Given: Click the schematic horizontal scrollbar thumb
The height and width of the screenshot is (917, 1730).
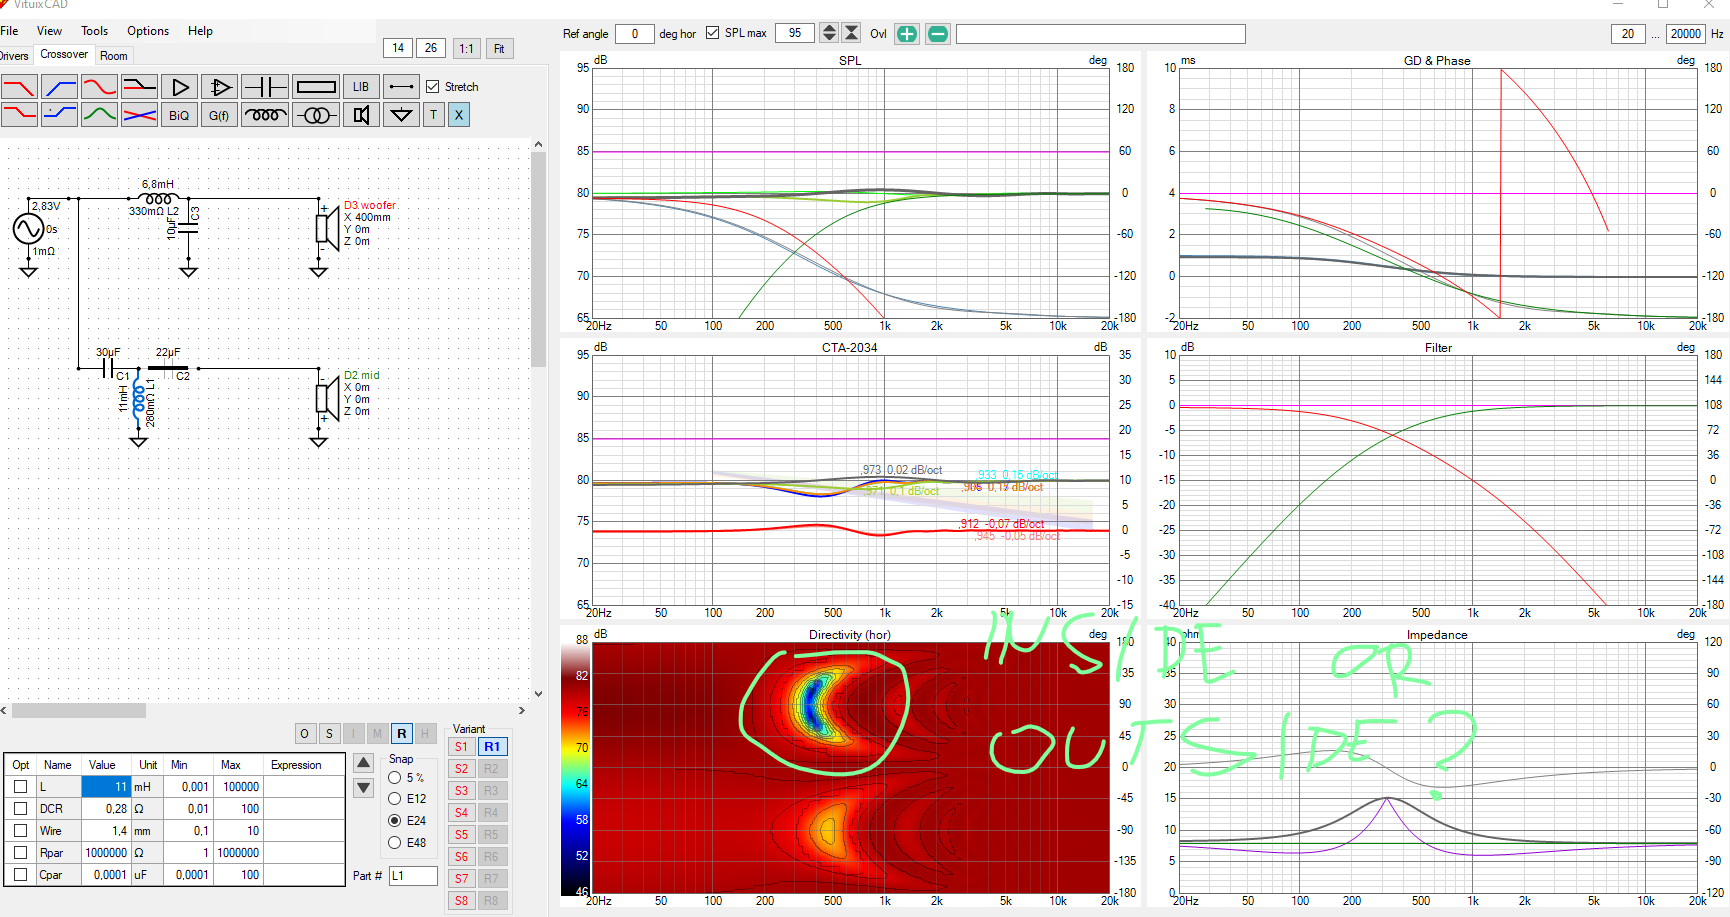Looking at the screenshot, I should point(78,711).
